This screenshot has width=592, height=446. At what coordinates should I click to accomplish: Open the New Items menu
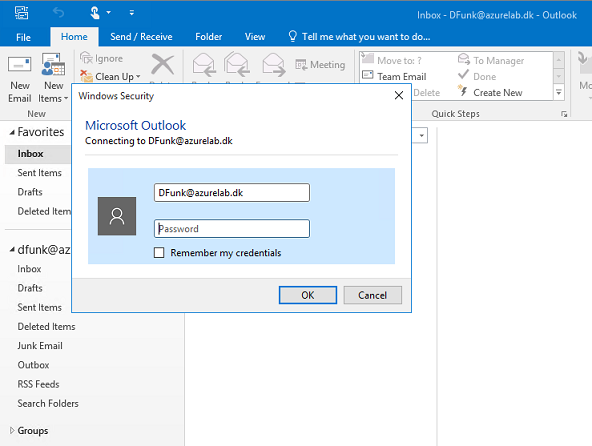[x=53, y=79]
